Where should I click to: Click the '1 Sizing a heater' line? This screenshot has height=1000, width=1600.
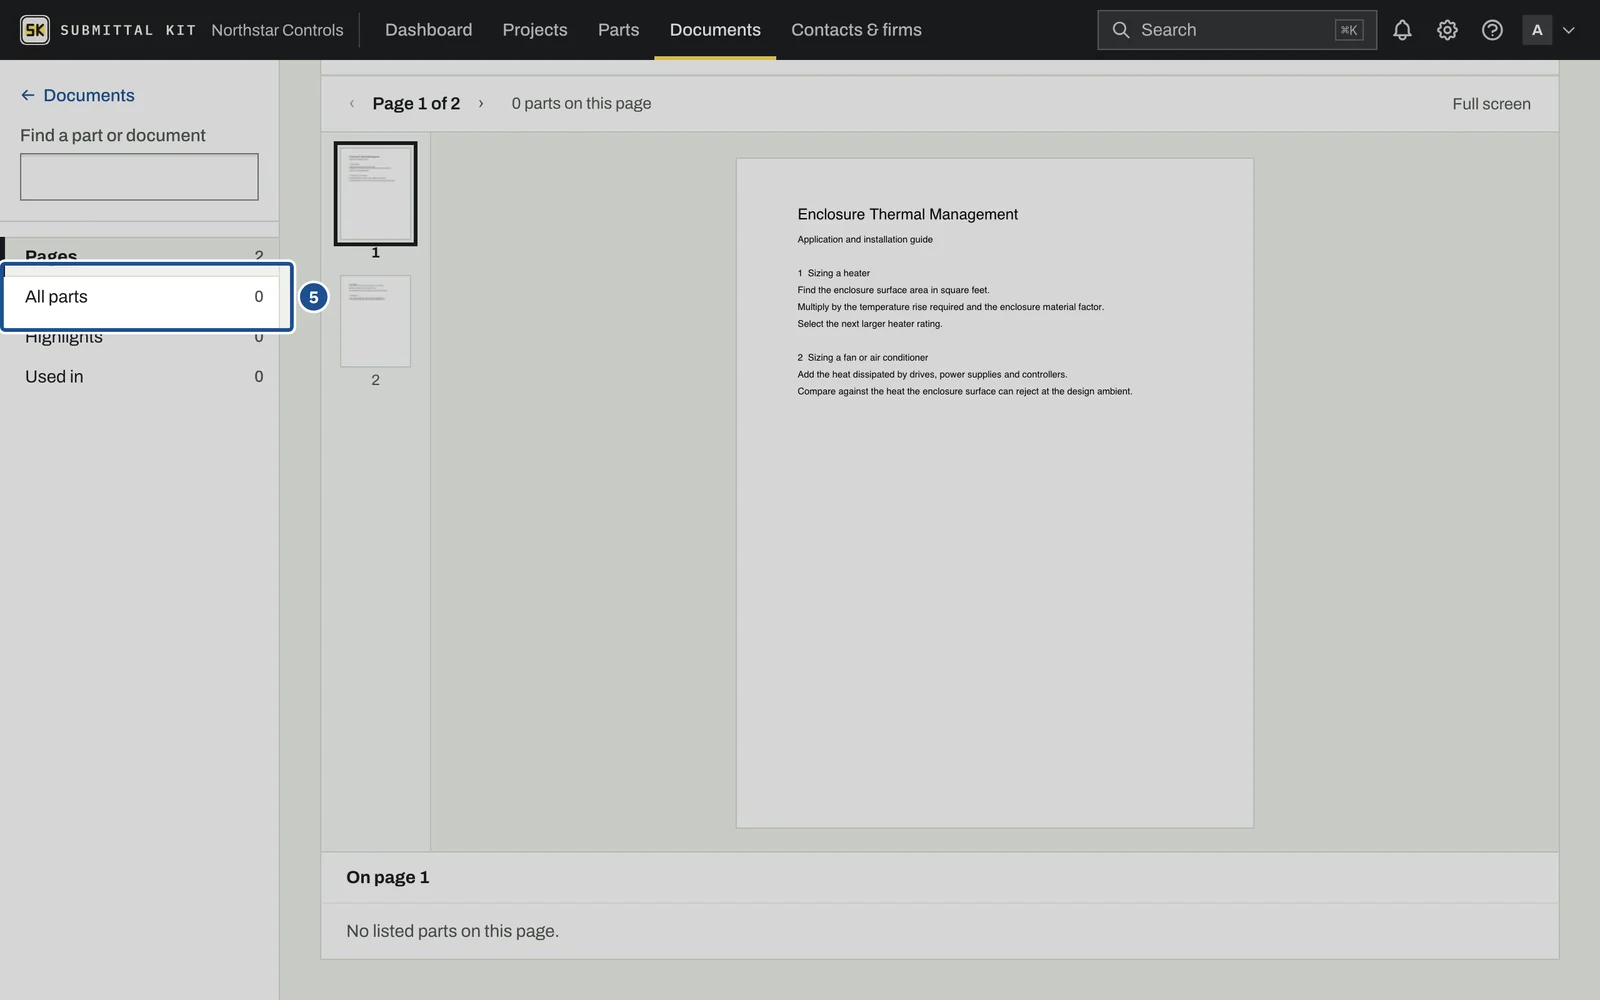(x=833, y=273)
